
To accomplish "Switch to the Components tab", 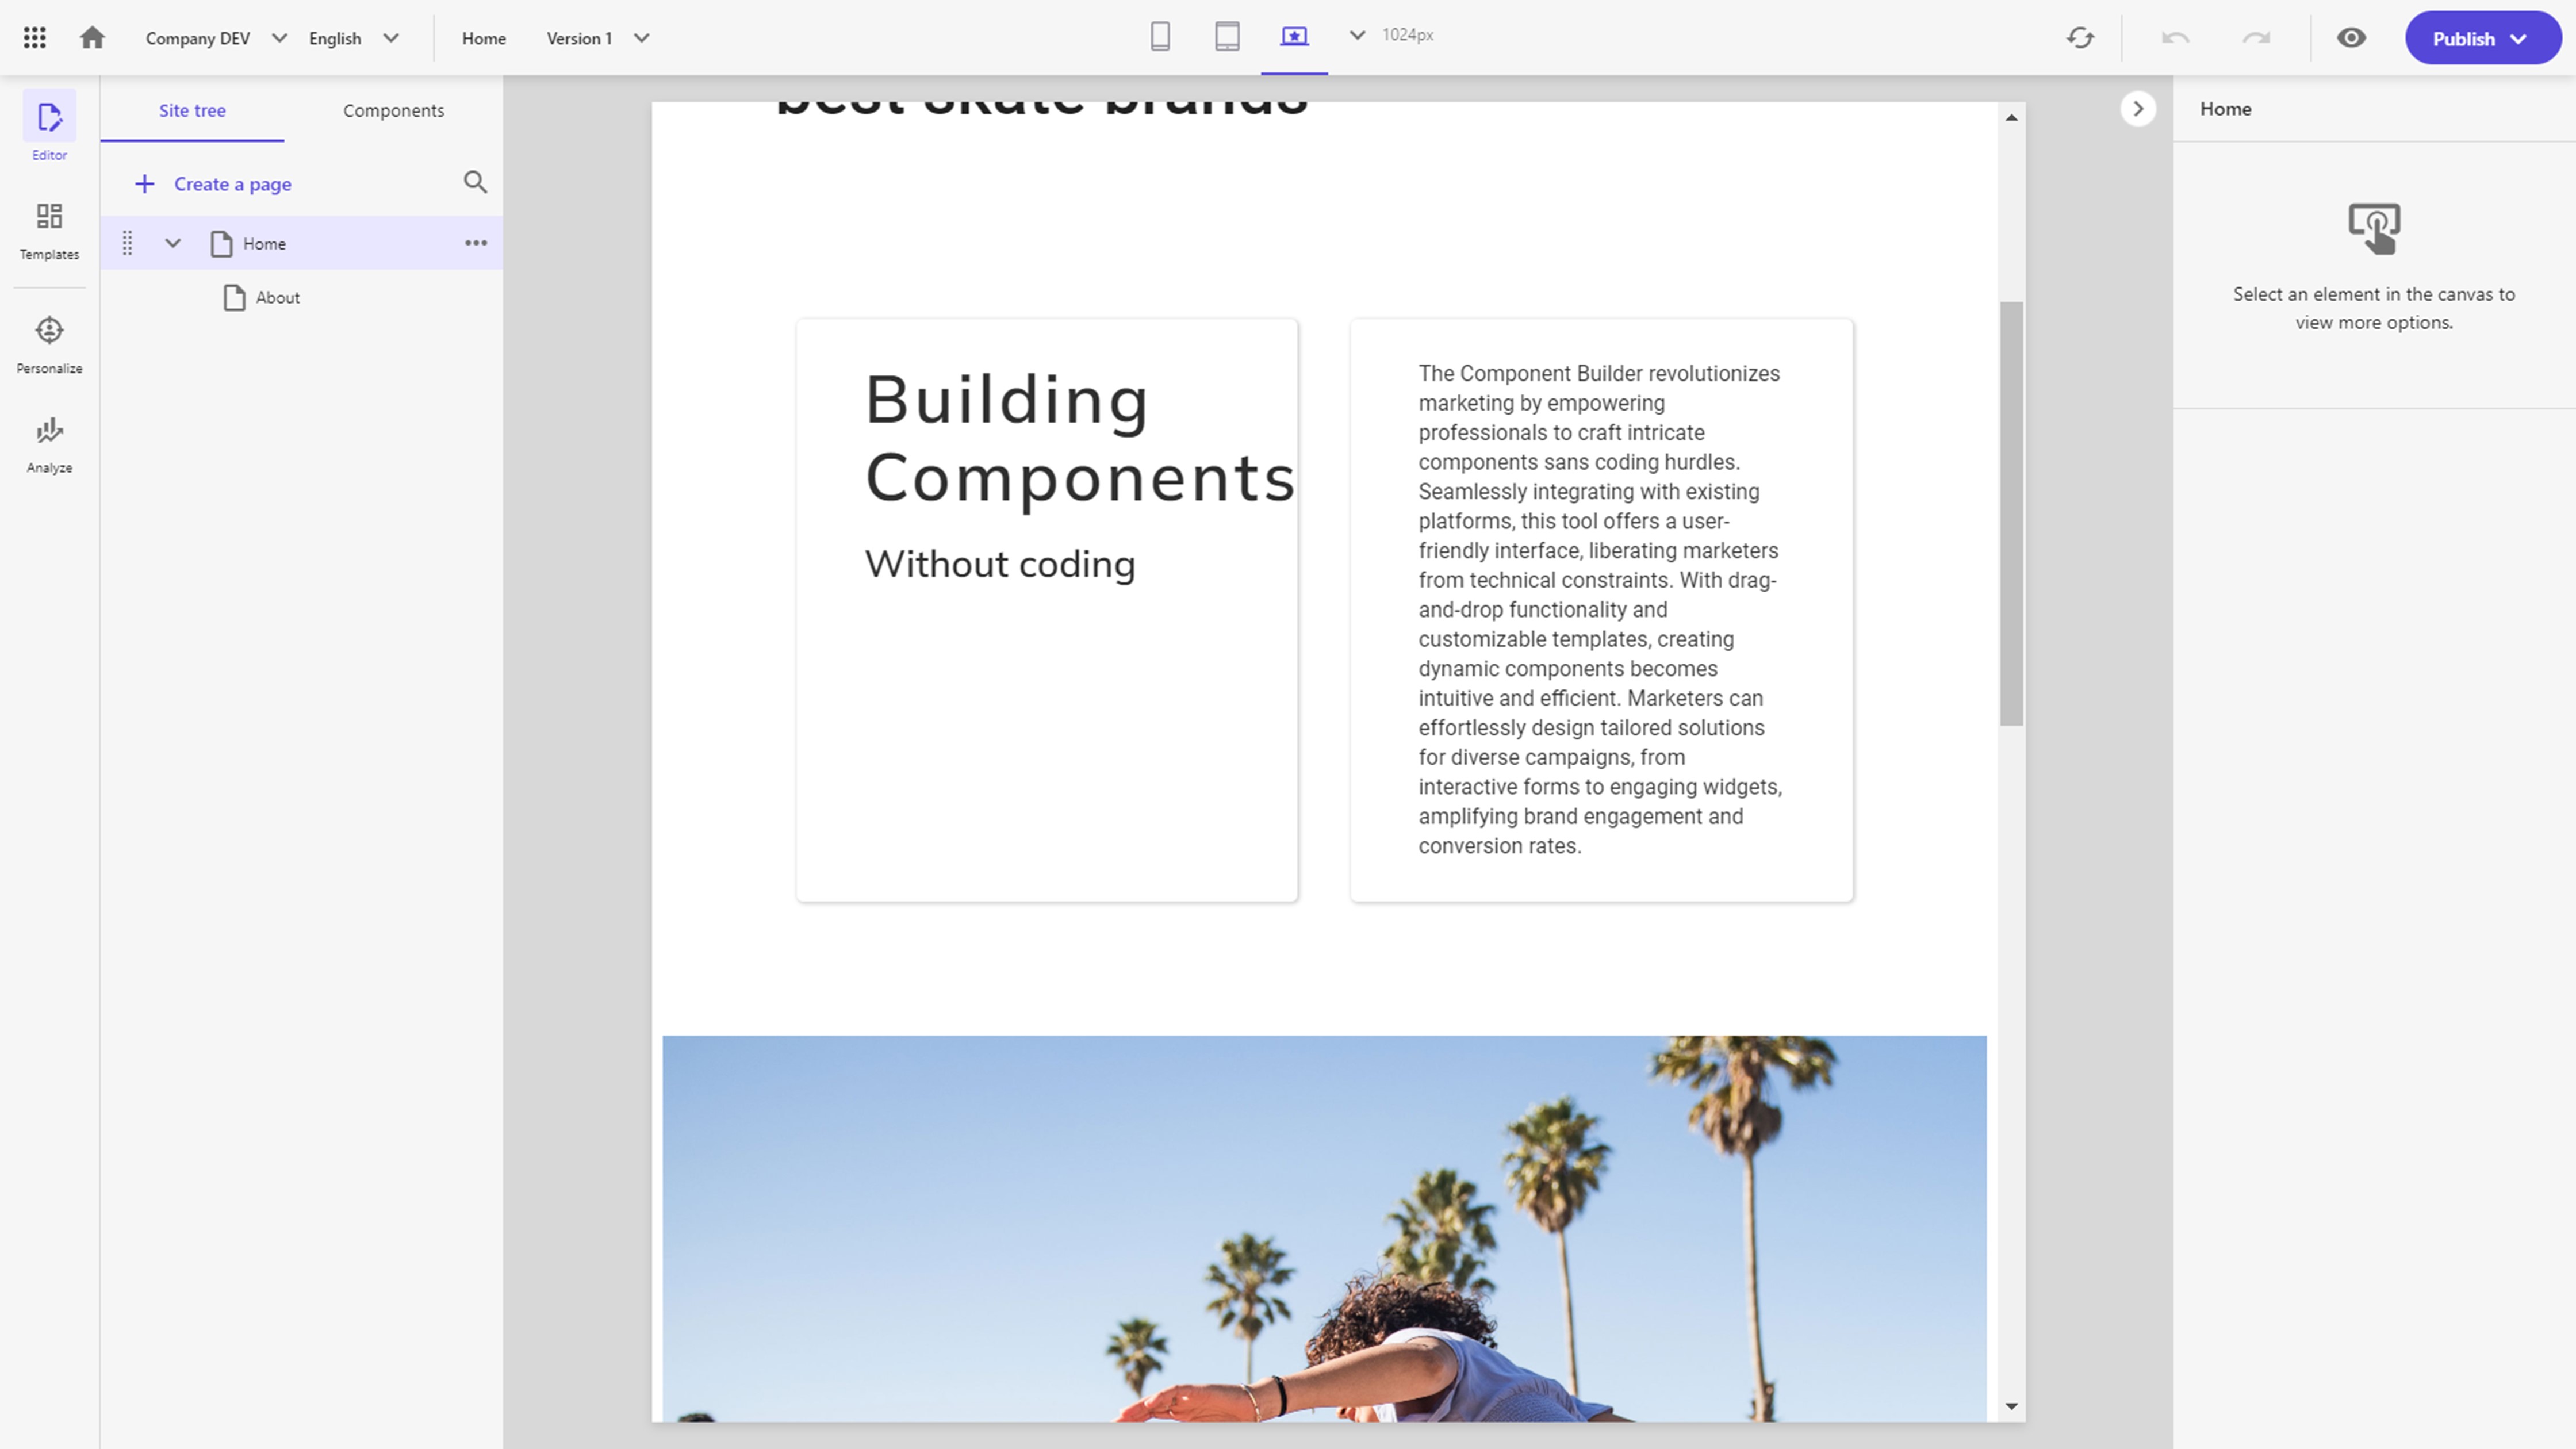I will [x=393, y=110].
